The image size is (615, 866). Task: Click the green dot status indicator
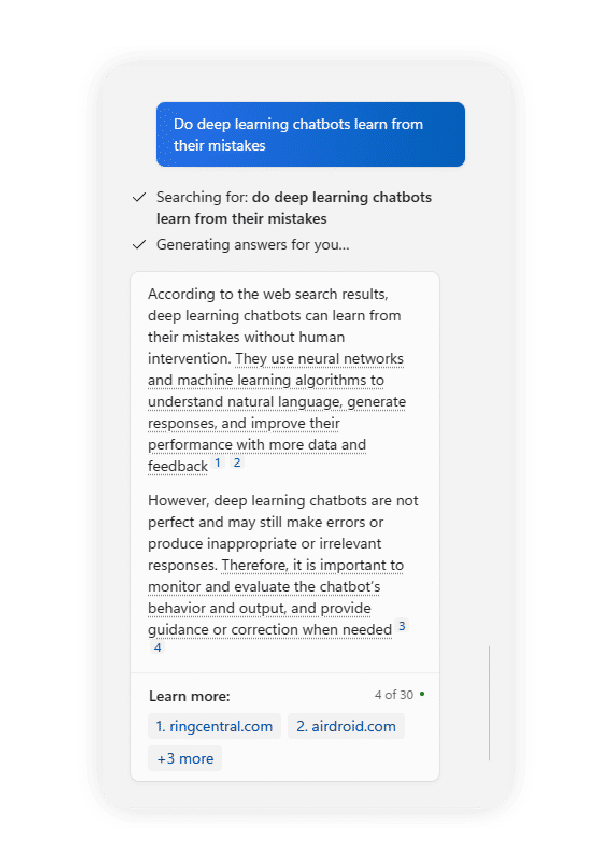point(422,694)
